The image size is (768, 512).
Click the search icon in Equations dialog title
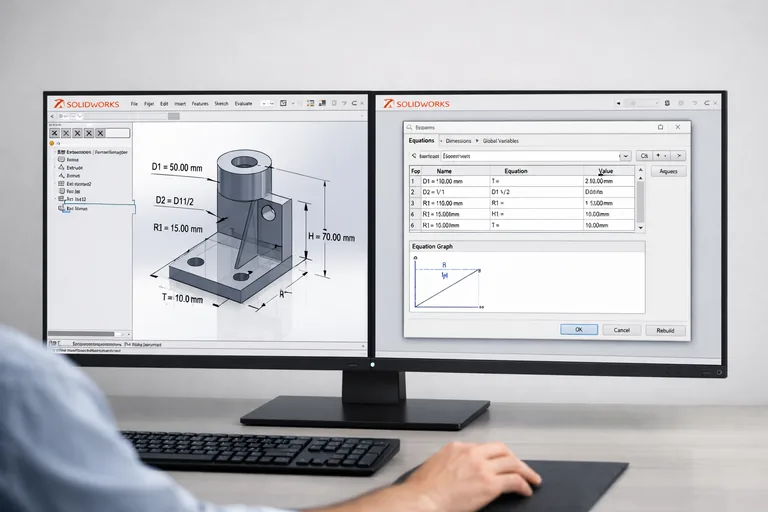pos(409,127)
